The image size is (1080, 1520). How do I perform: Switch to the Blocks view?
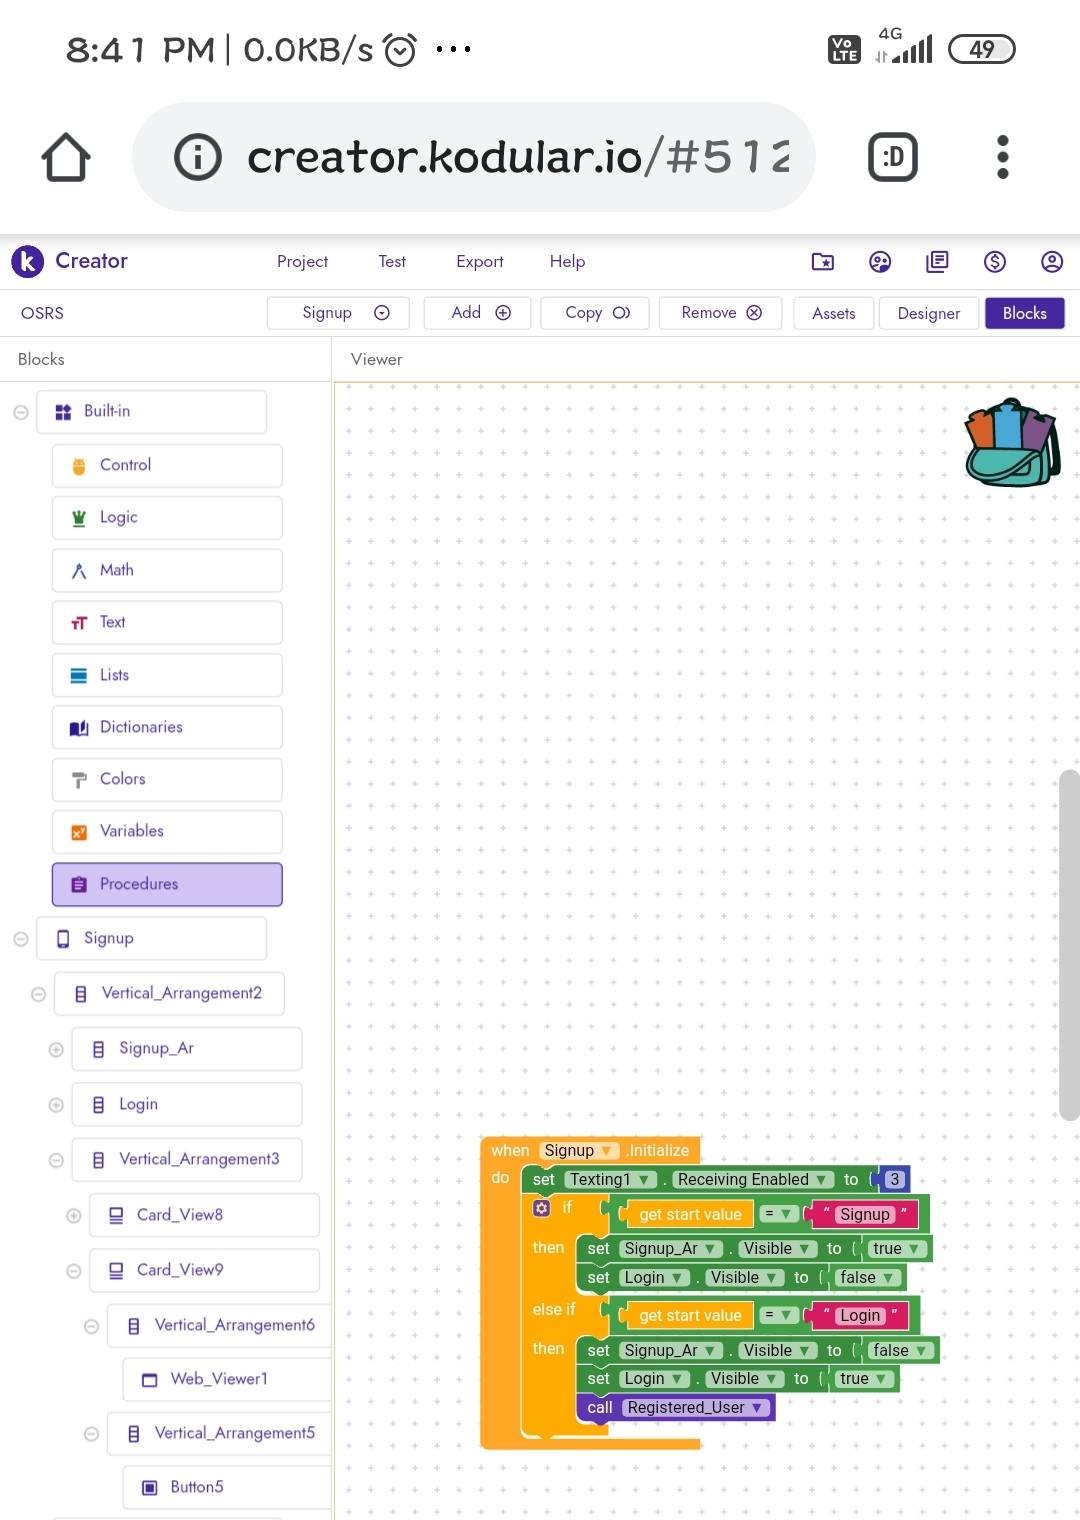[x=1025, y=313]
